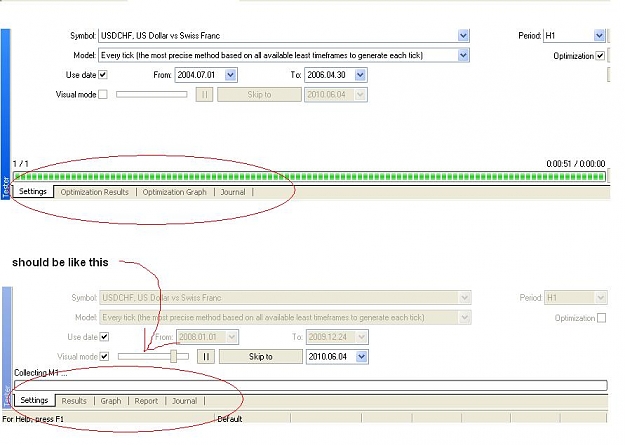
Task: Open Report tab in lower panel
Action: pyautogui.click(x=146, y=401)
